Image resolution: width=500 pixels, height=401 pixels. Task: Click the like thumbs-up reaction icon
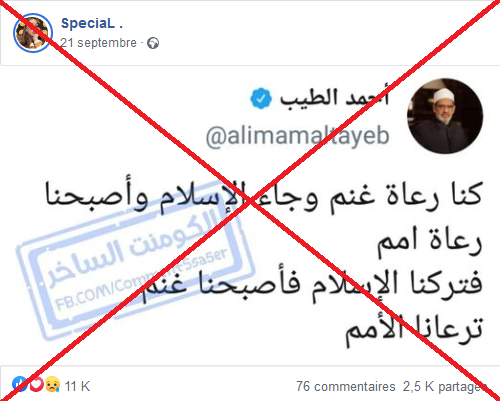pos(20,384)
